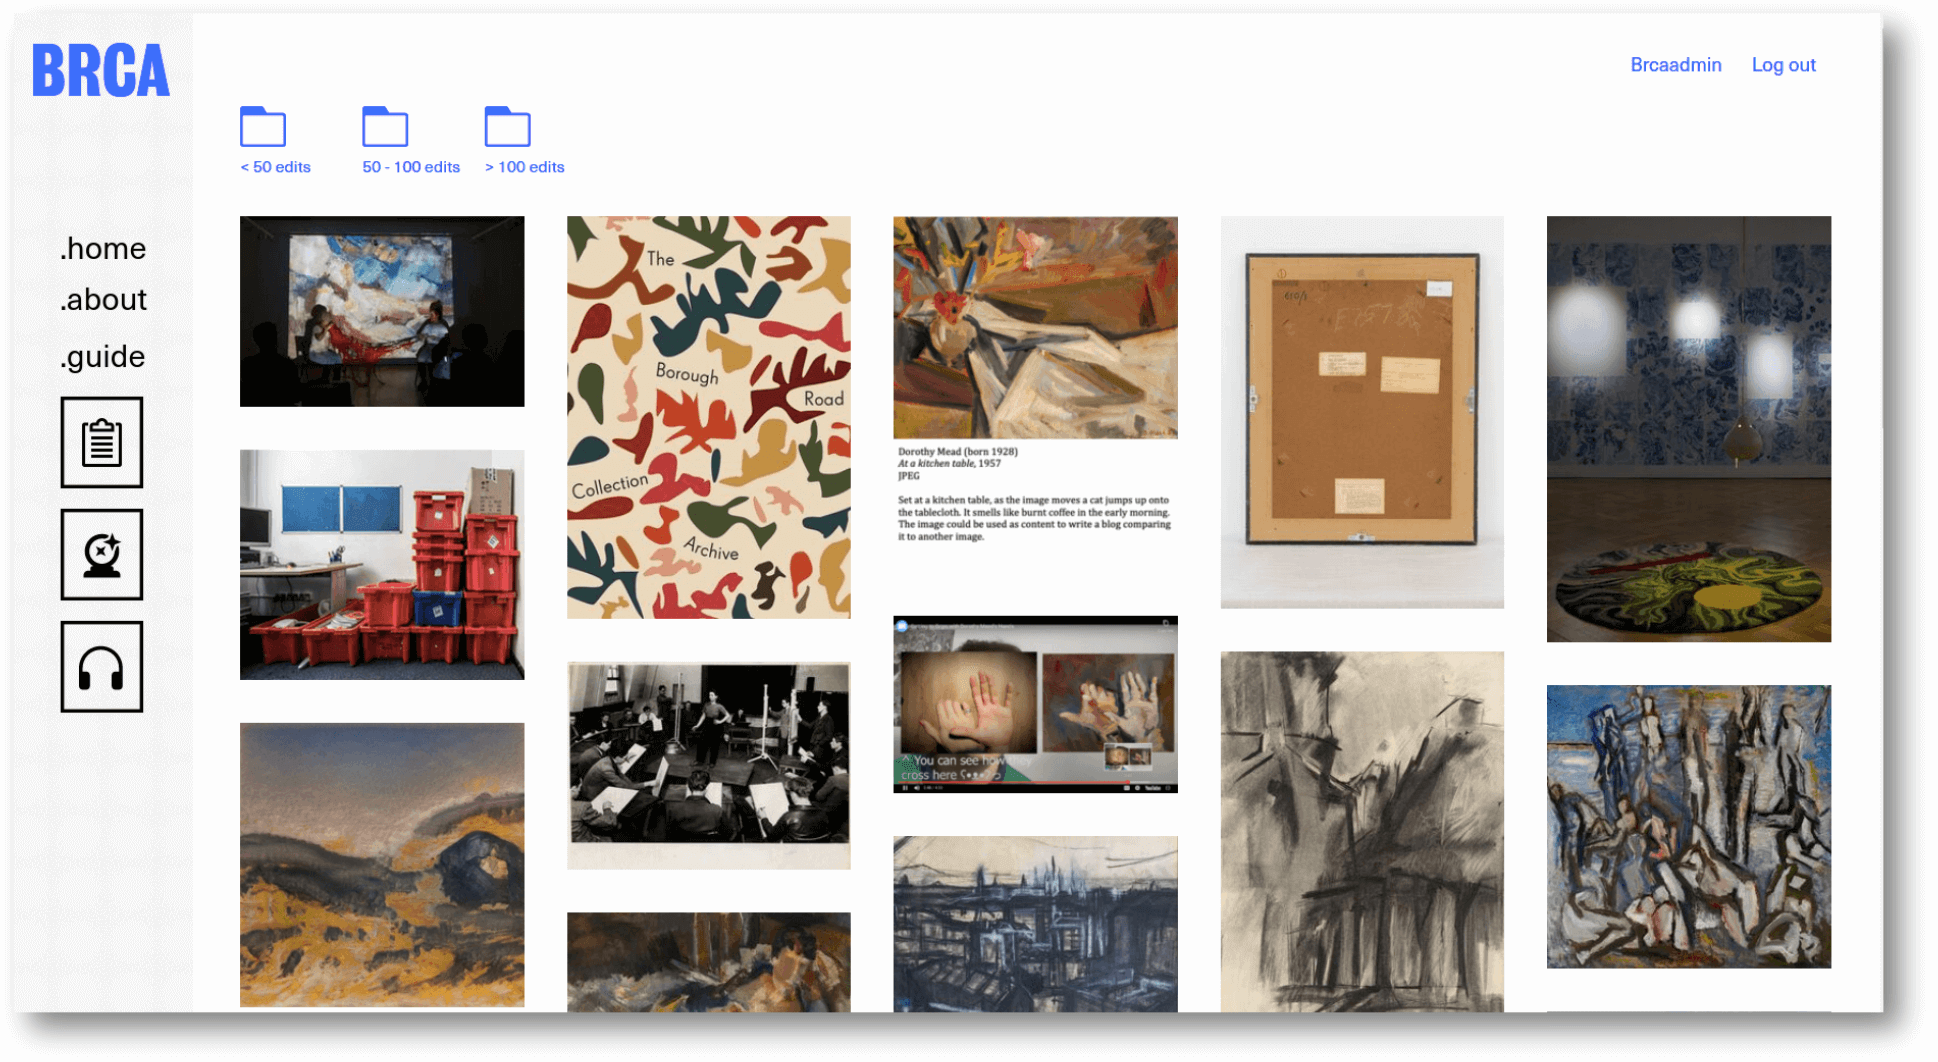Click the BRCA logo
Viewport: 1938px width, 1062px height.
[x=100, y=69]
